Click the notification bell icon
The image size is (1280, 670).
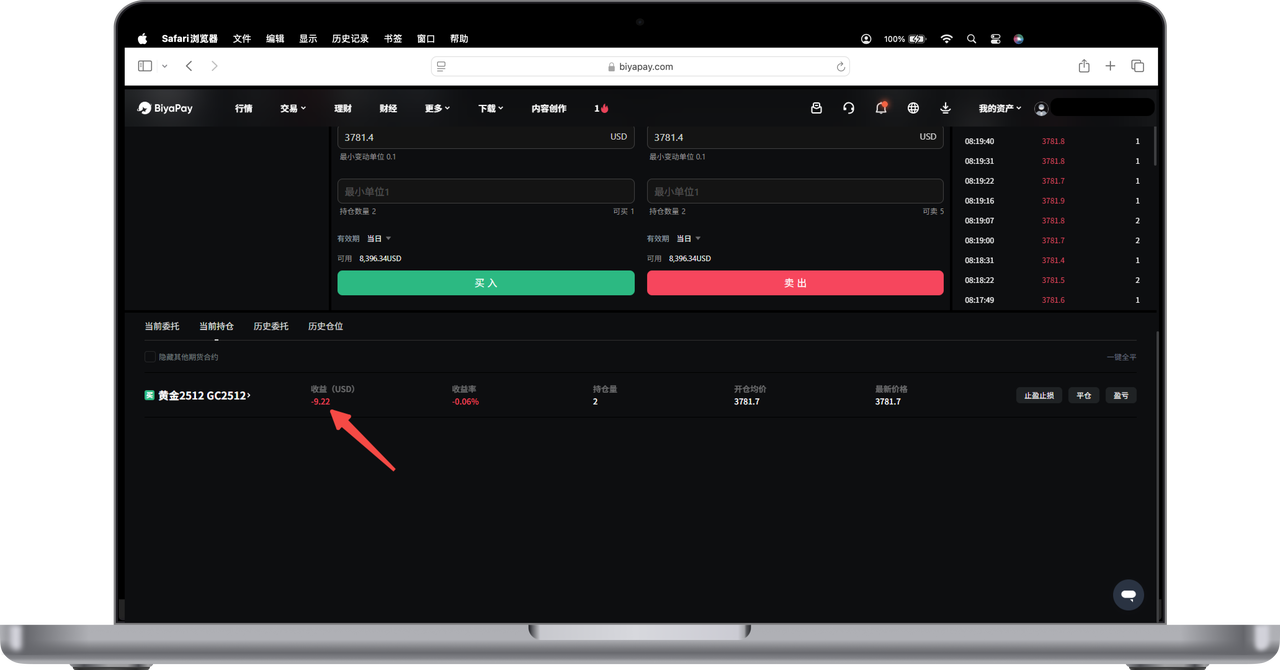(x=881, y=108)
